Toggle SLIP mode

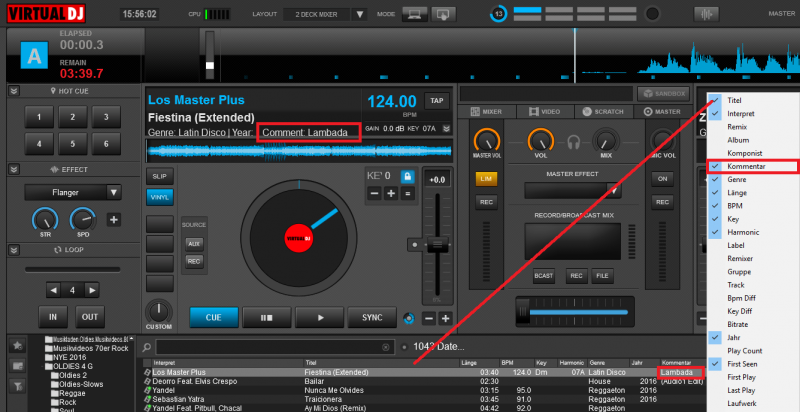(x=160, y=176)
